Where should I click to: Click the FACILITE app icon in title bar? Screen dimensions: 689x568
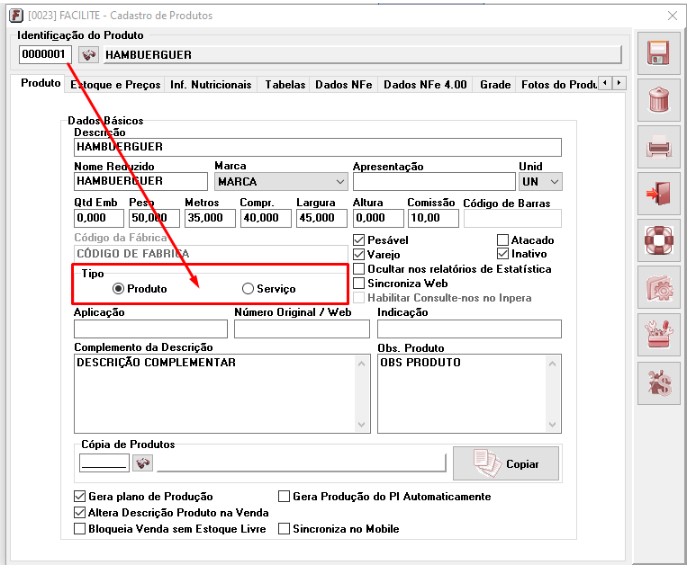point(16,16)
